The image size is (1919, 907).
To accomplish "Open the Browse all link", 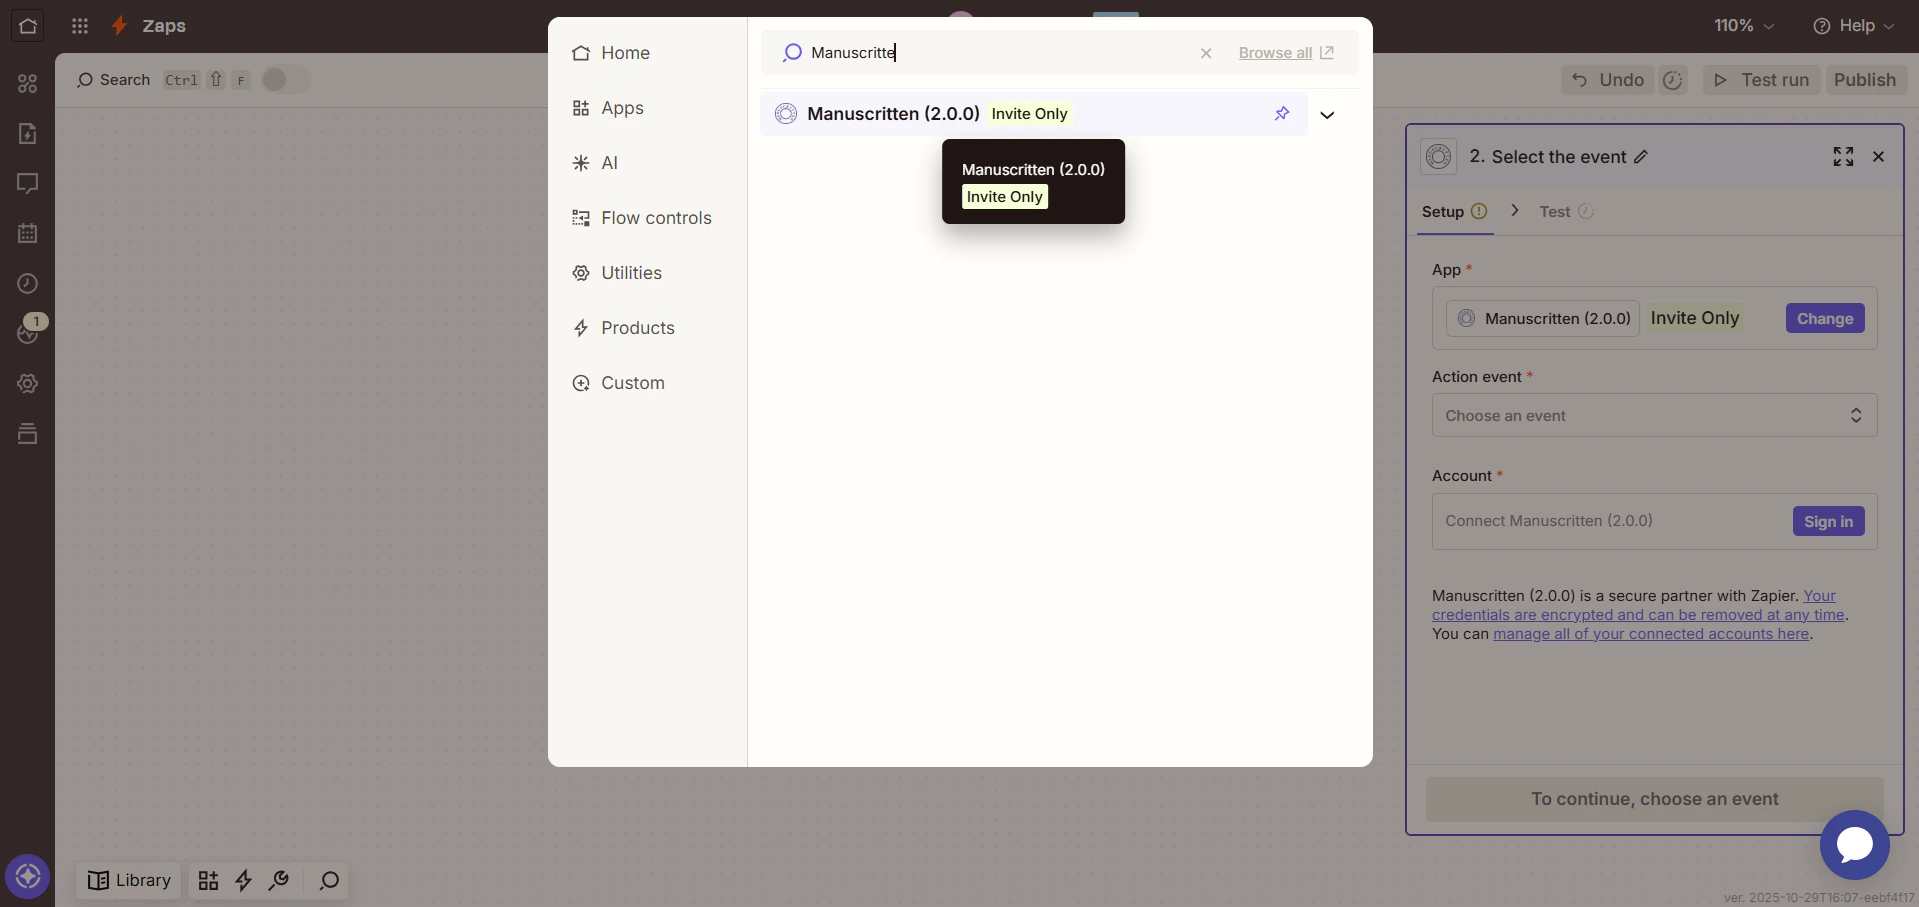I will [1278, 53].
